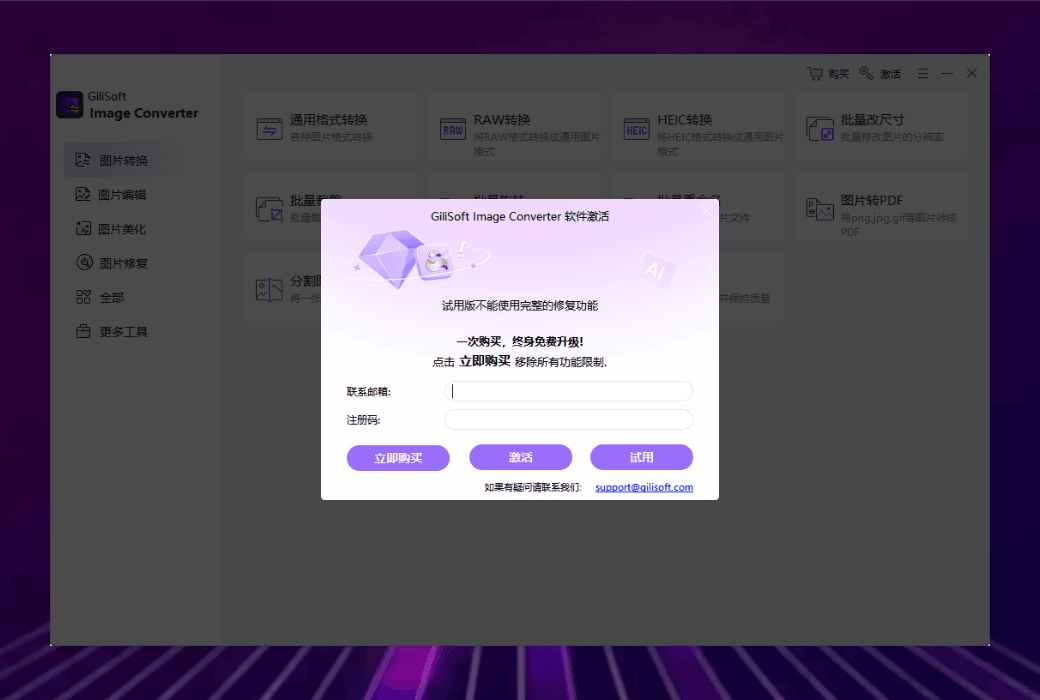
Task: Click the shopping cart 购买 icon
Action: (x=814, y=73)
